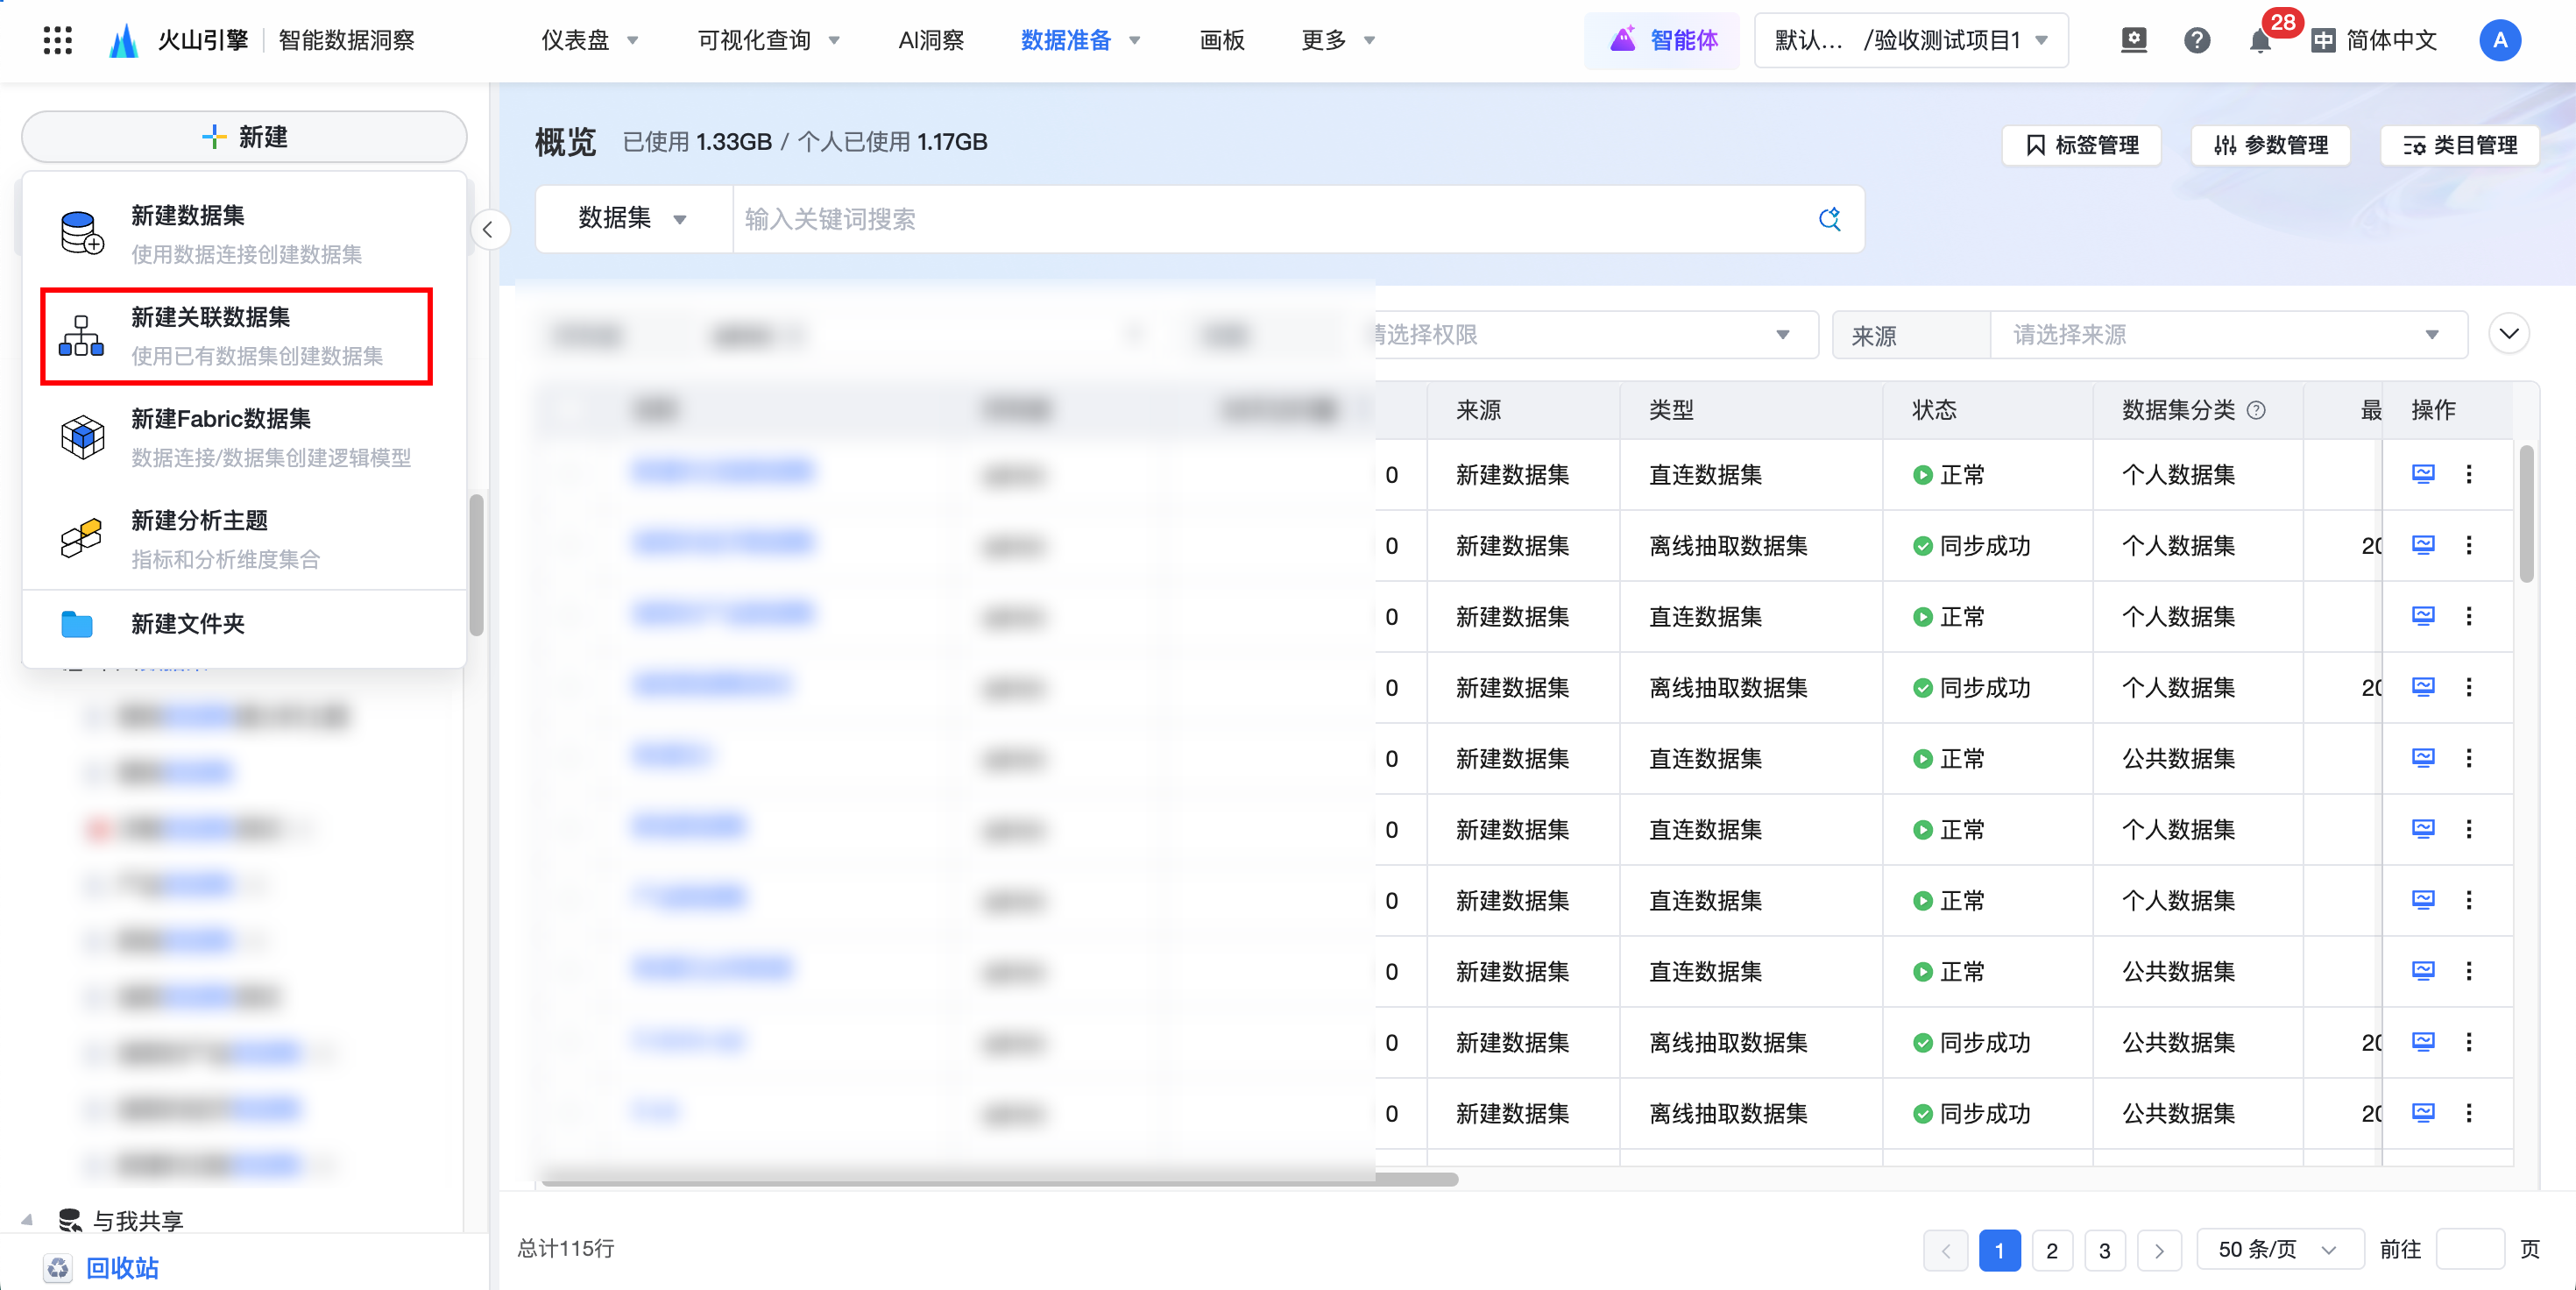Click the 标签管理 button

click(x=2082, y=145)
